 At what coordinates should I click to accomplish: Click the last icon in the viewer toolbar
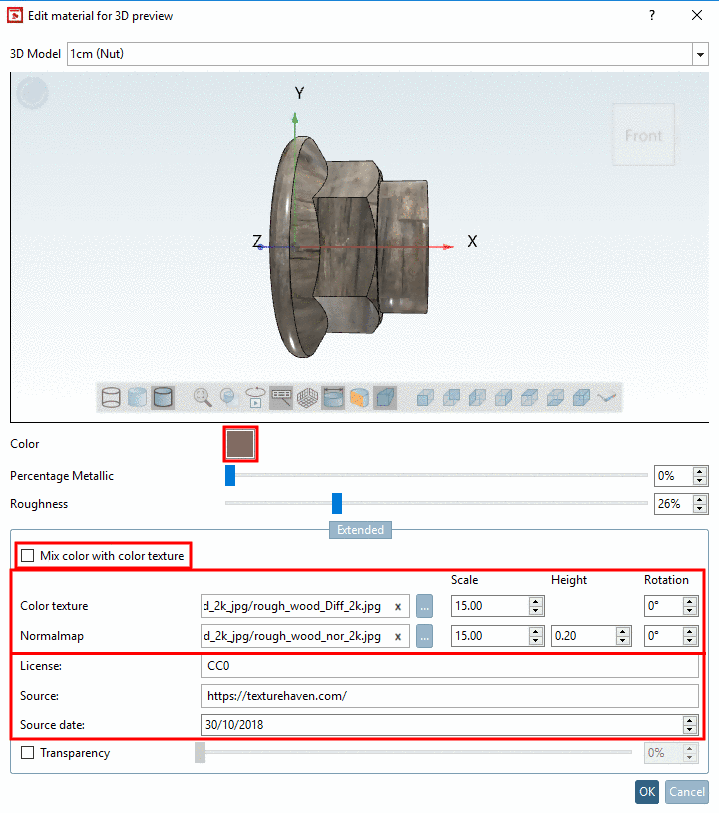(607, 397)
